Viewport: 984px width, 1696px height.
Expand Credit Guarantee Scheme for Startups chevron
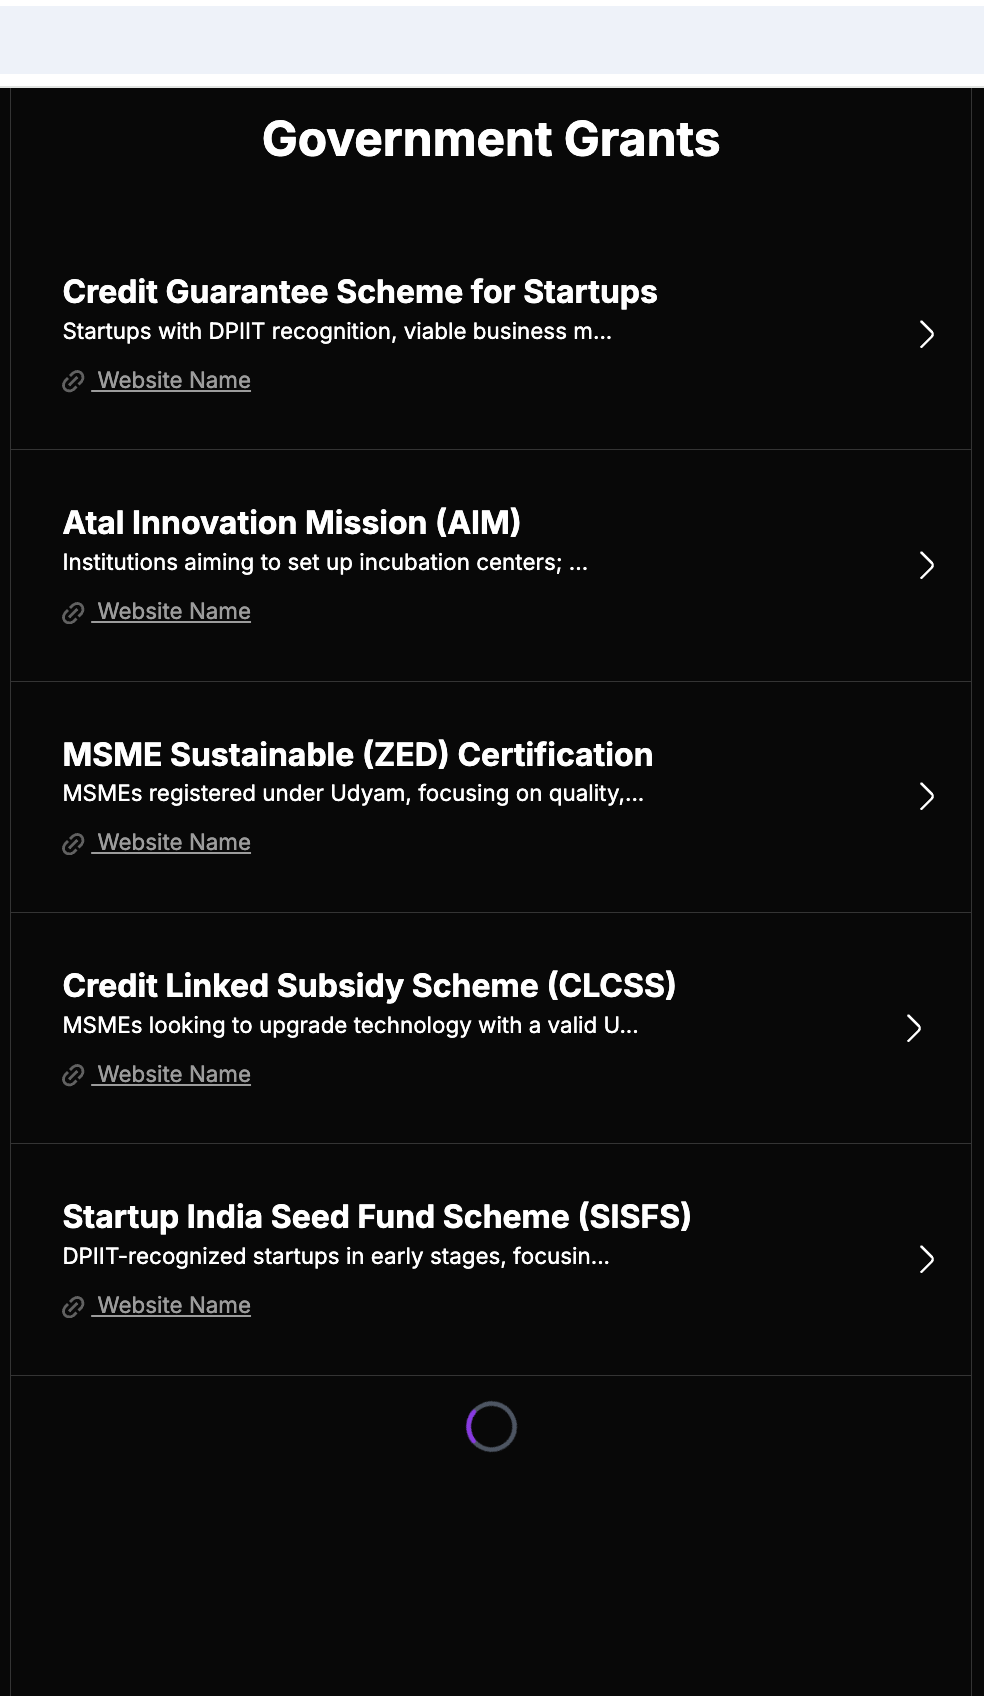point(926,334)
